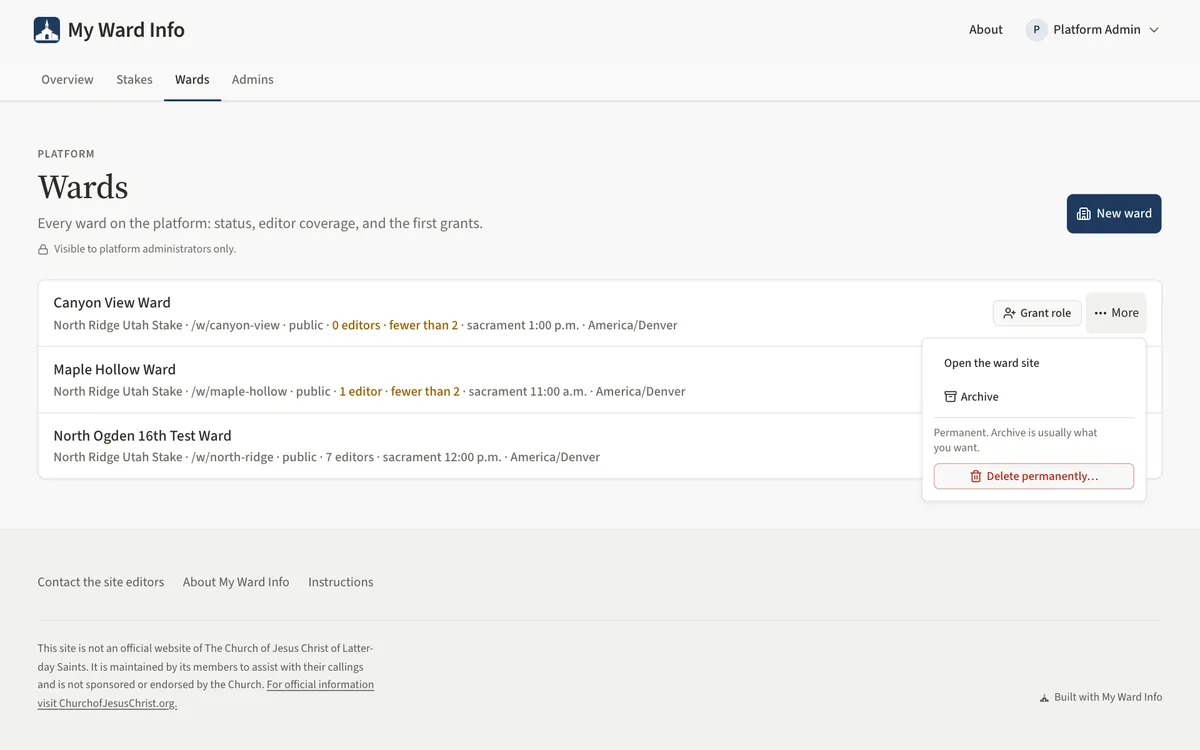
Task: Click the small chapel icon in the footer
Action: point(1045,698)
